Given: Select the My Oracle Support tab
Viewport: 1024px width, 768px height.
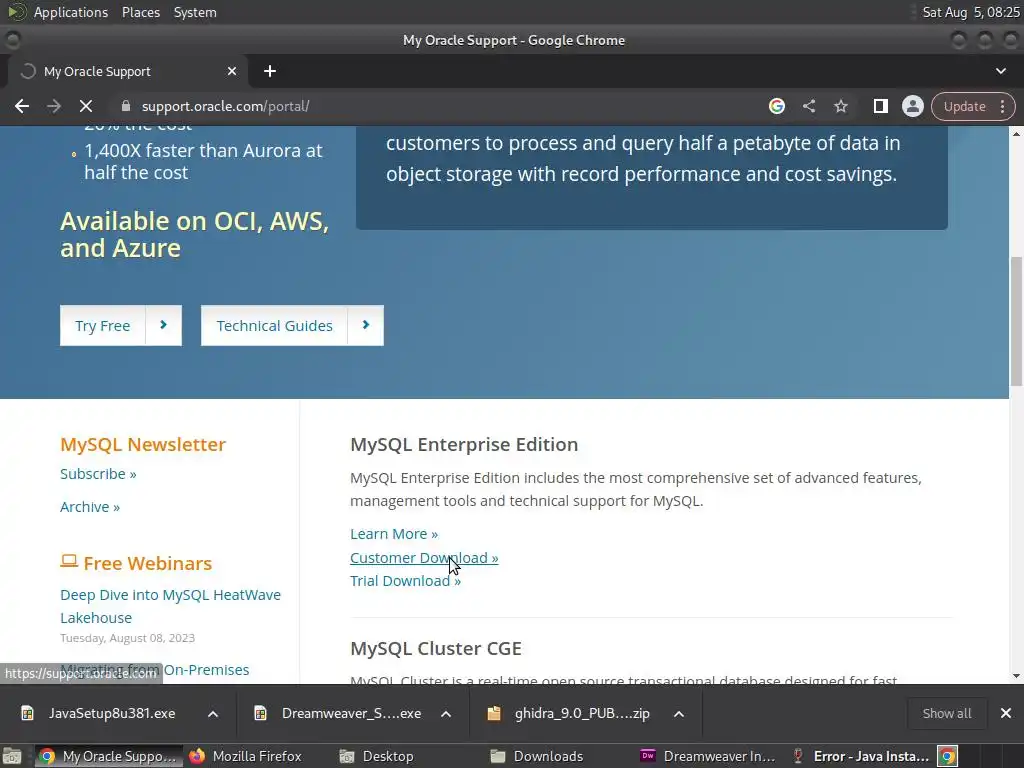Looking at the screenshot, I should point(127,71).
